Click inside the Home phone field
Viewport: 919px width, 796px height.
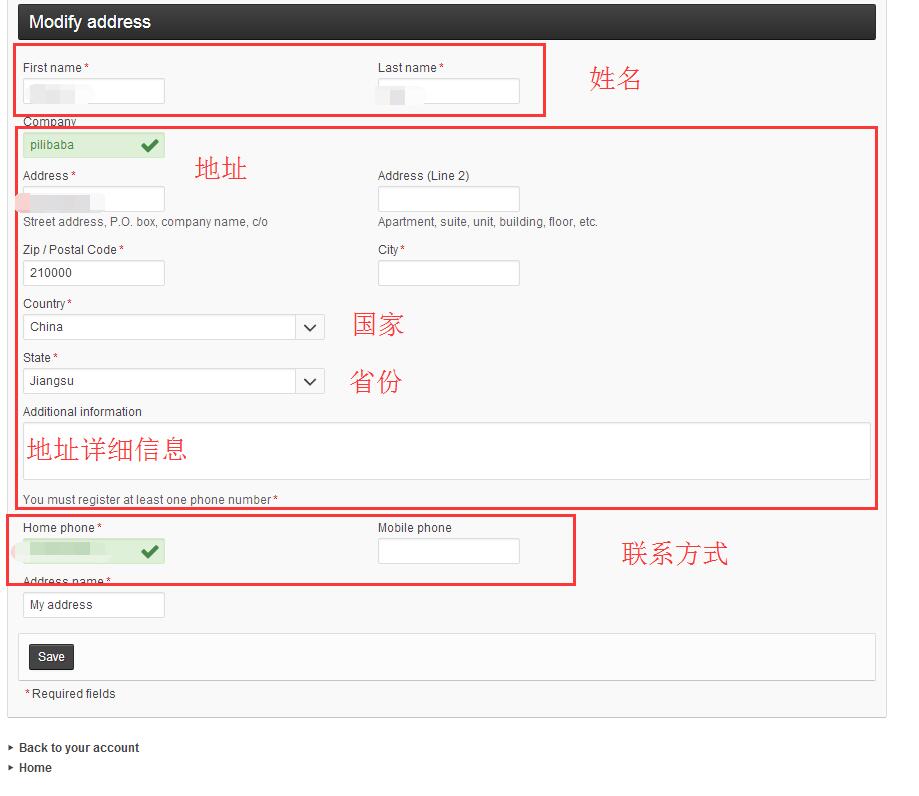click(x=82, y=551)
